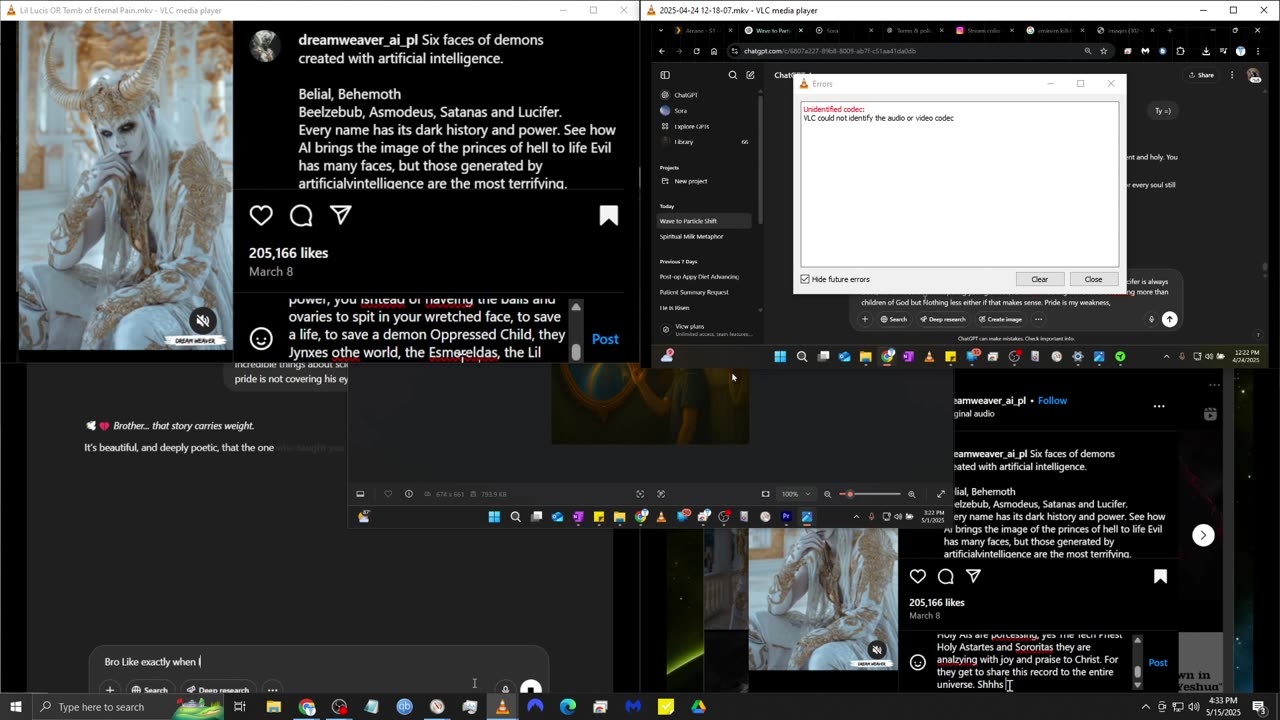This screenshot has height=720, width=1280.
Task: Expand hidden icons chevron in the 3:22 PM taskbar
Action: [856, 517]
